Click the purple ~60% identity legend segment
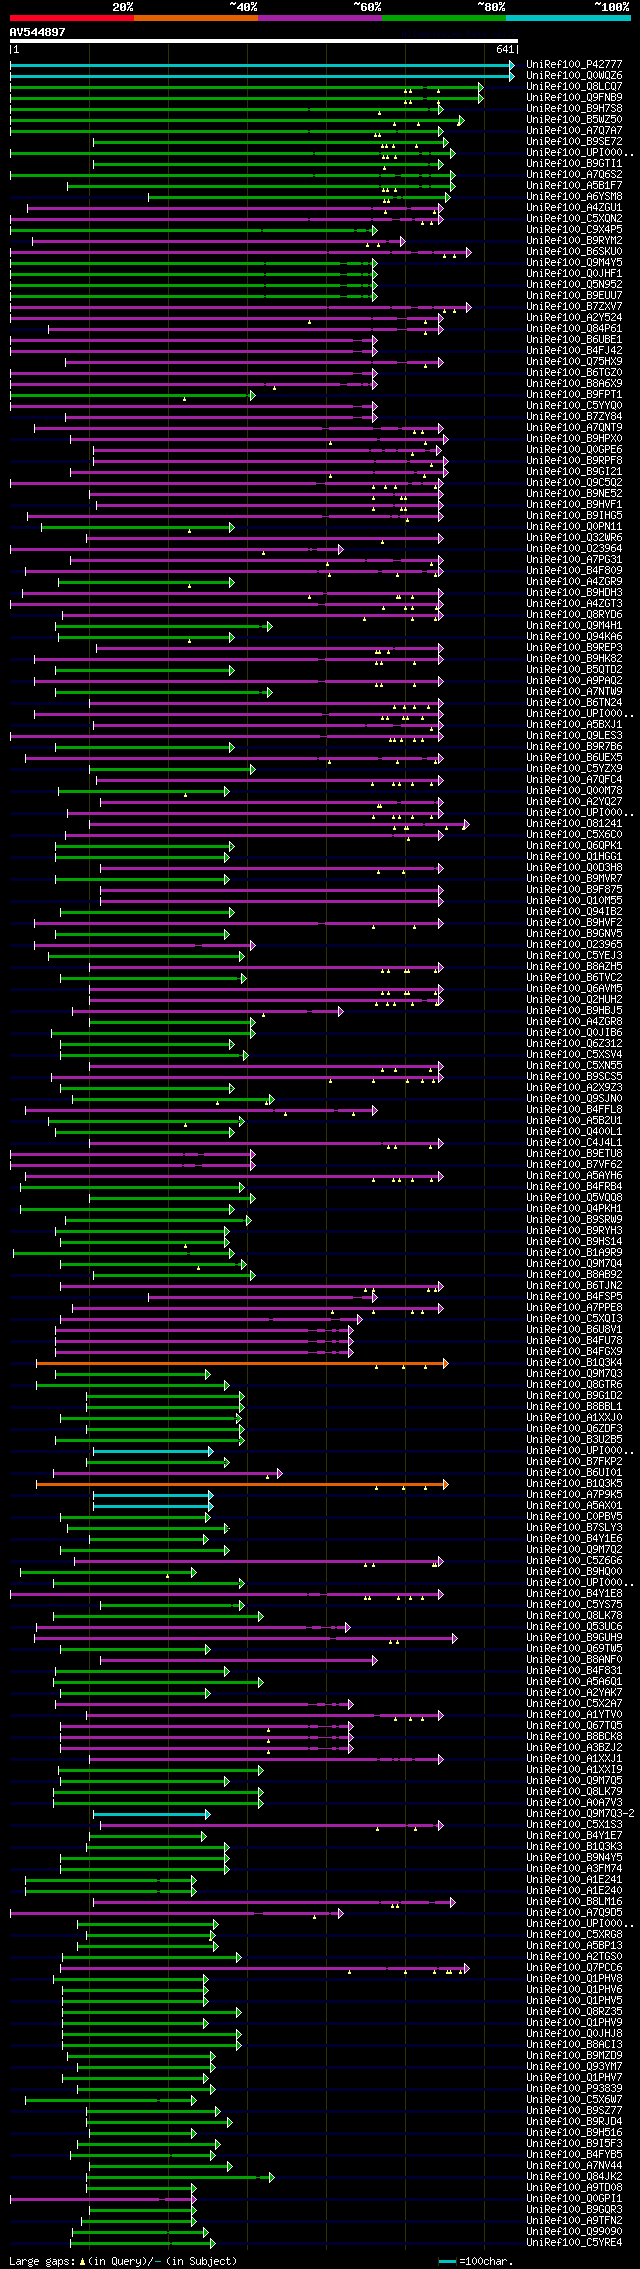Viewport: 640px width, 2269px height. click(x=320, y=17)
